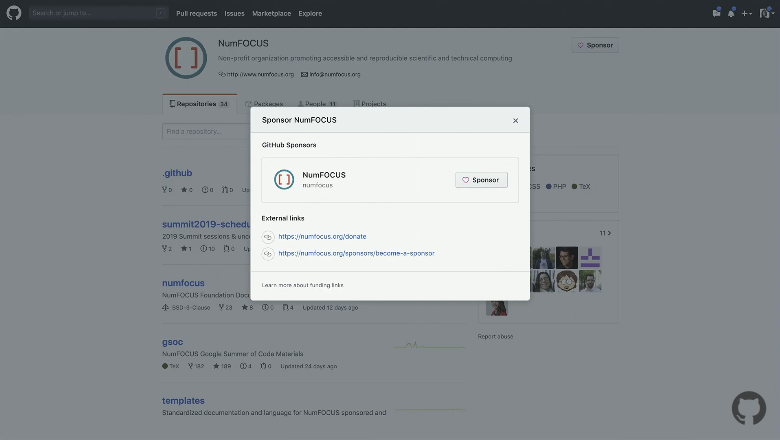This screenshot has width=780, height=440.
Task: Click link icon beside become-a-sponsor URL
Action: click(x=268, y=254)
